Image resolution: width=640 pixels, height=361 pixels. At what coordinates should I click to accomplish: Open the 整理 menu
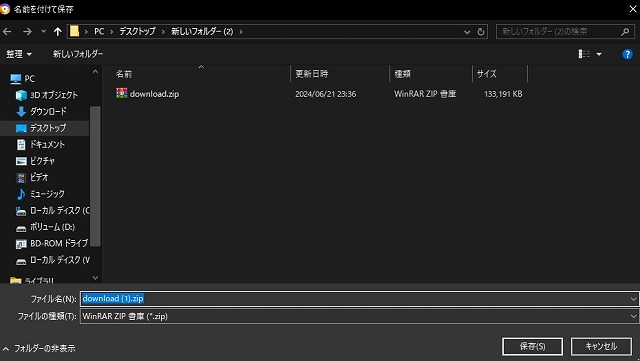coord(19,54)
